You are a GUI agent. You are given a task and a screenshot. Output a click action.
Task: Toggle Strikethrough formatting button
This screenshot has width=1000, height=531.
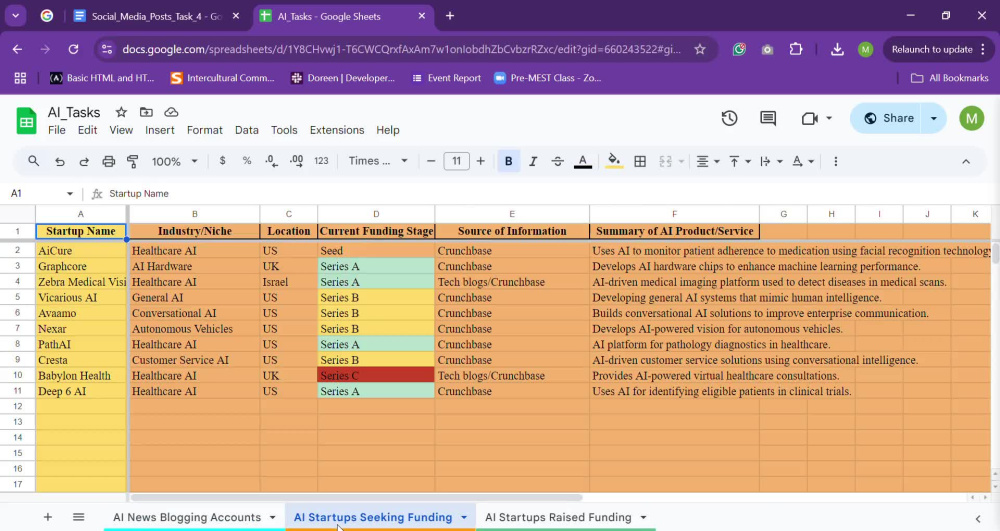click(x=557, y=161)
